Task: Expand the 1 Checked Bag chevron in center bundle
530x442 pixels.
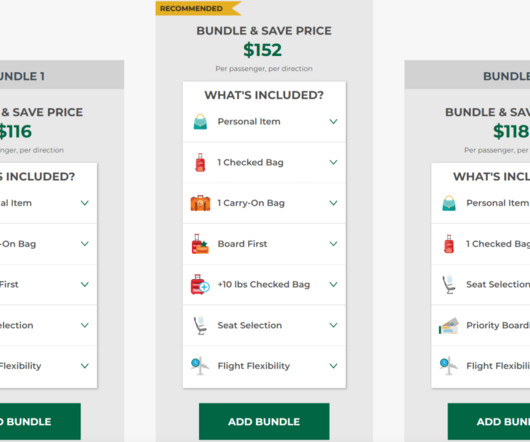Action: [333, 163]
